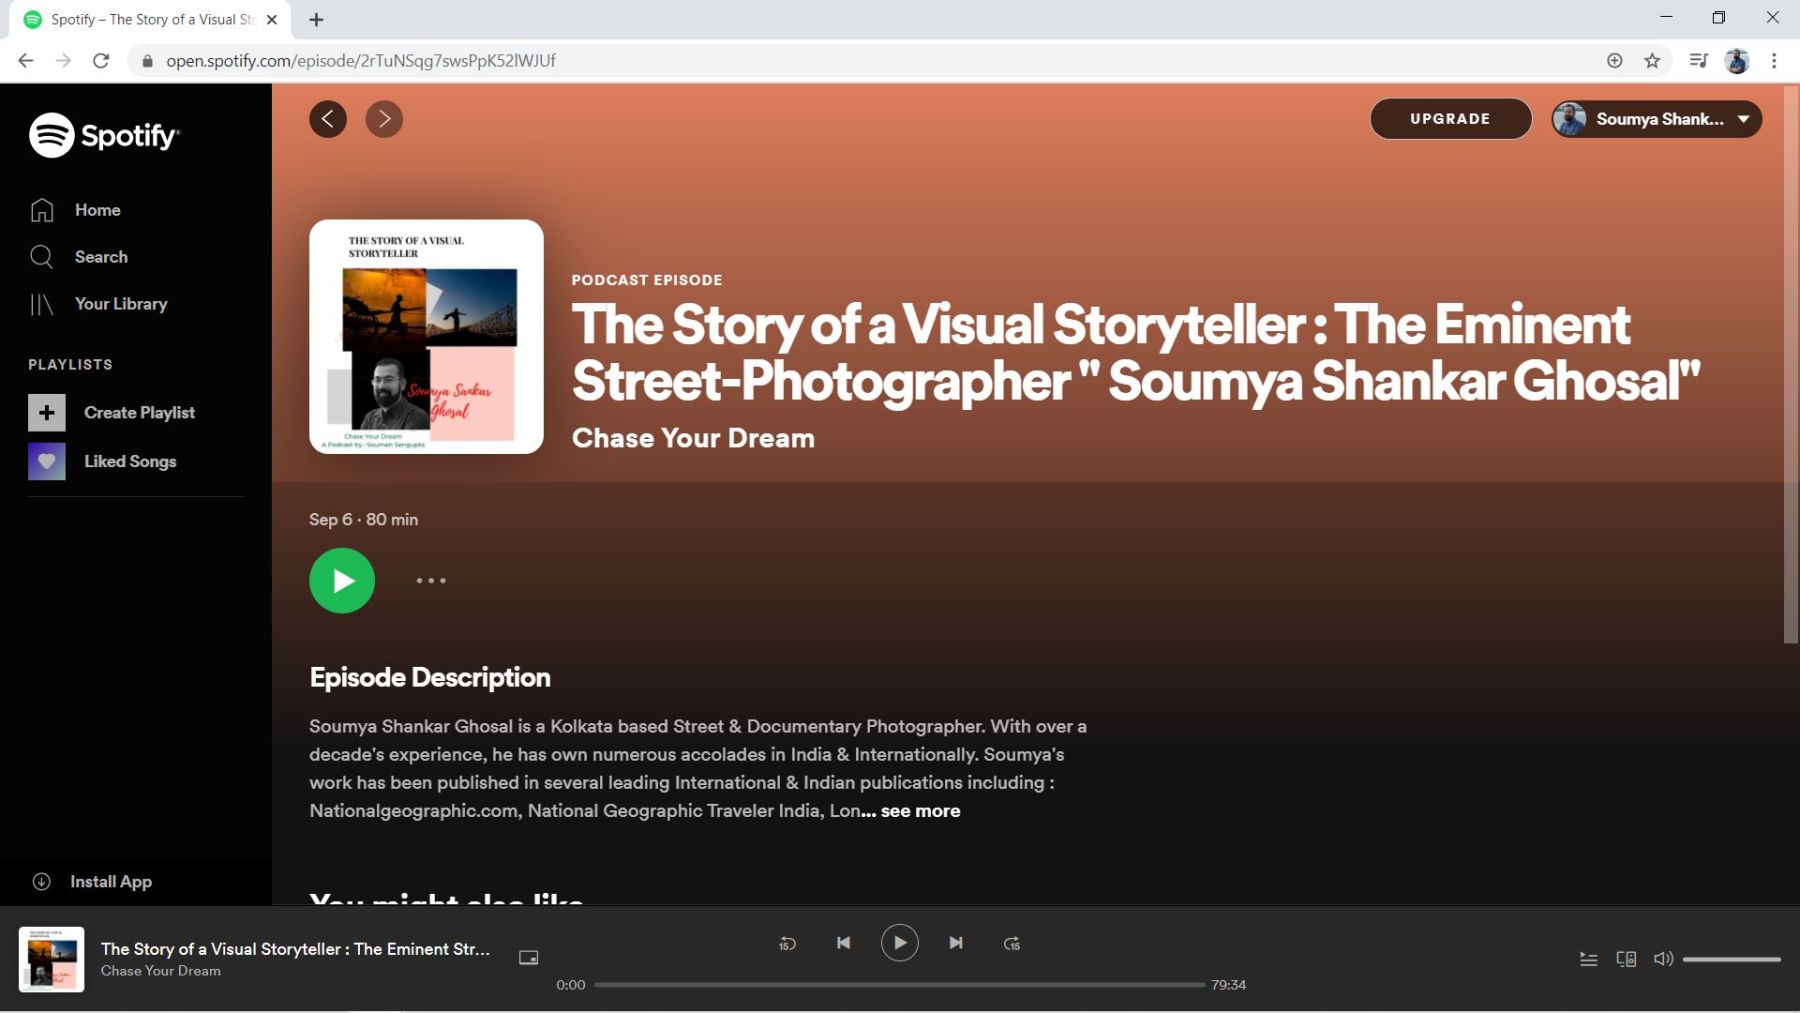The width and height of the screenshot is (1800, 1013).
Task: Play the episode with the green button
Action: tap(342, 581)
